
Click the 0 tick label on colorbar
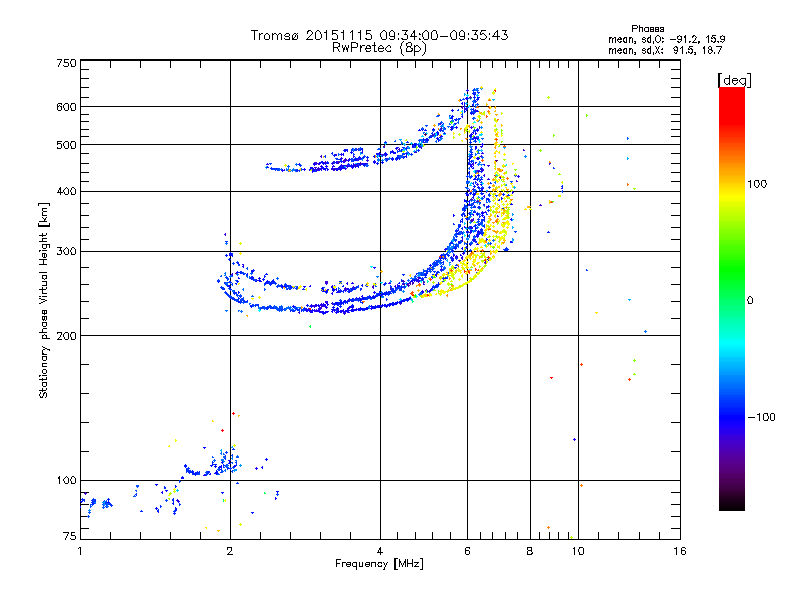[750, 301]
